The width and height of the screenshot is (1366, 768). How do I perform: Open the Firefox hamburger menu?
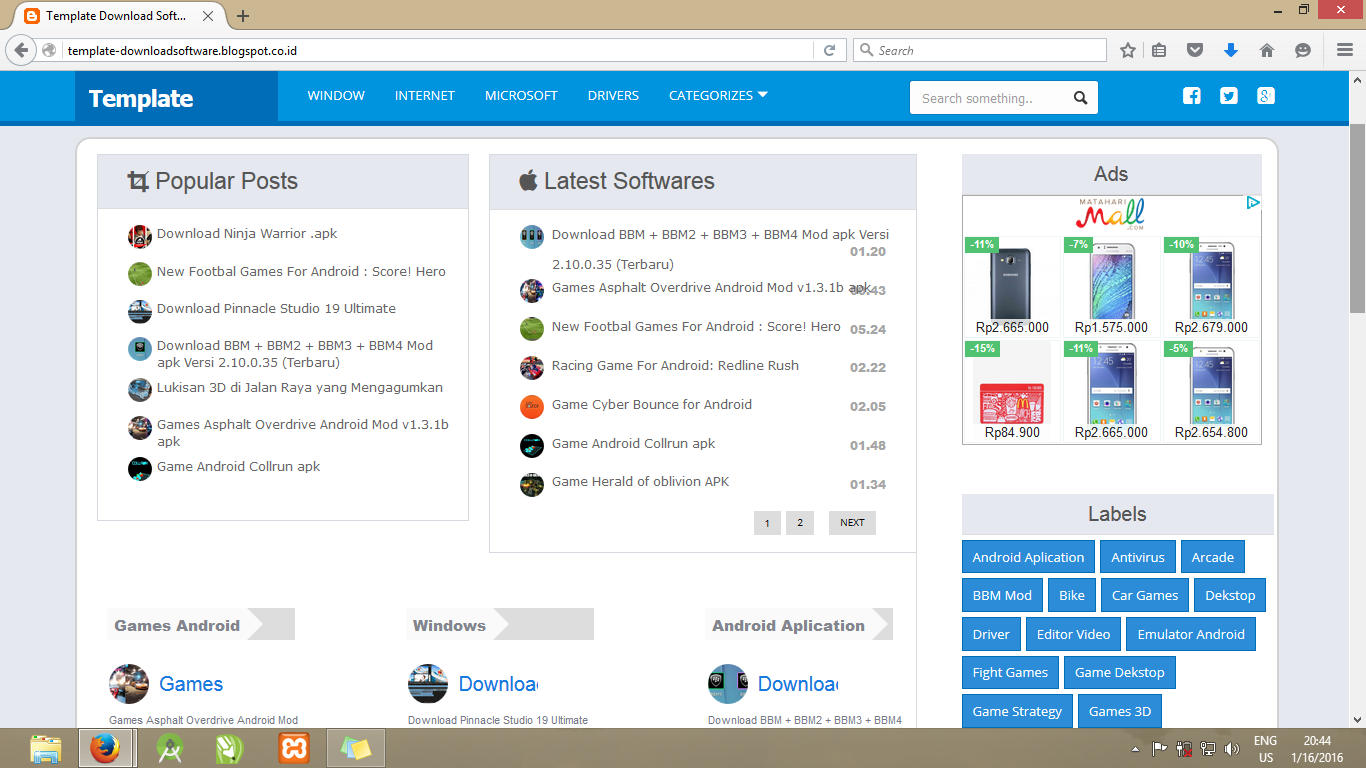coord(1343,49)
